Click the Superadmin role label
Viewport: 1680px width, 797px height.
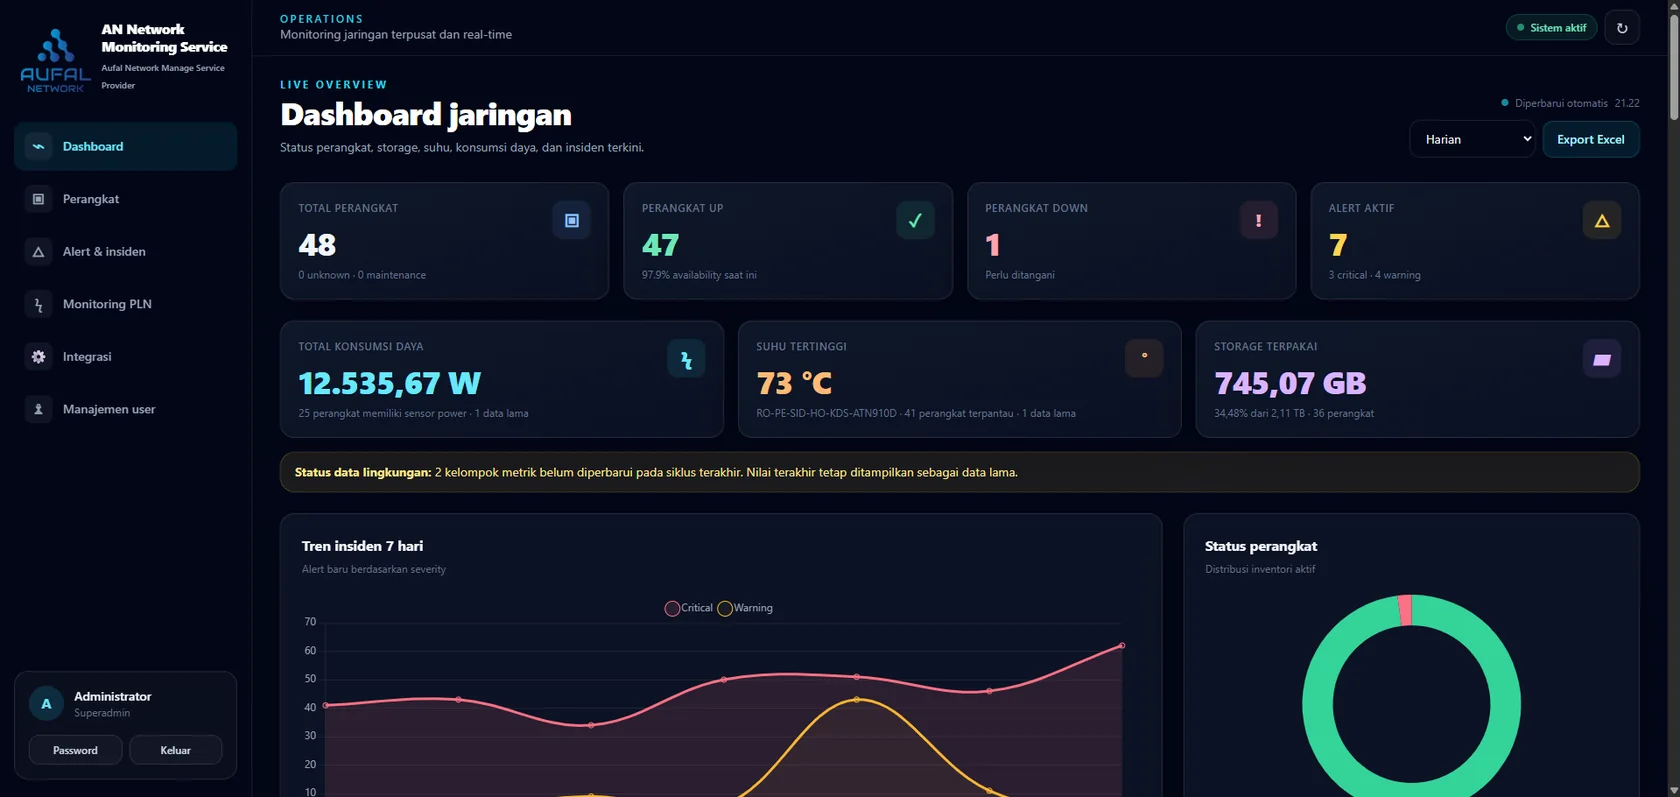pyautogui.click(x=102, y=713)
